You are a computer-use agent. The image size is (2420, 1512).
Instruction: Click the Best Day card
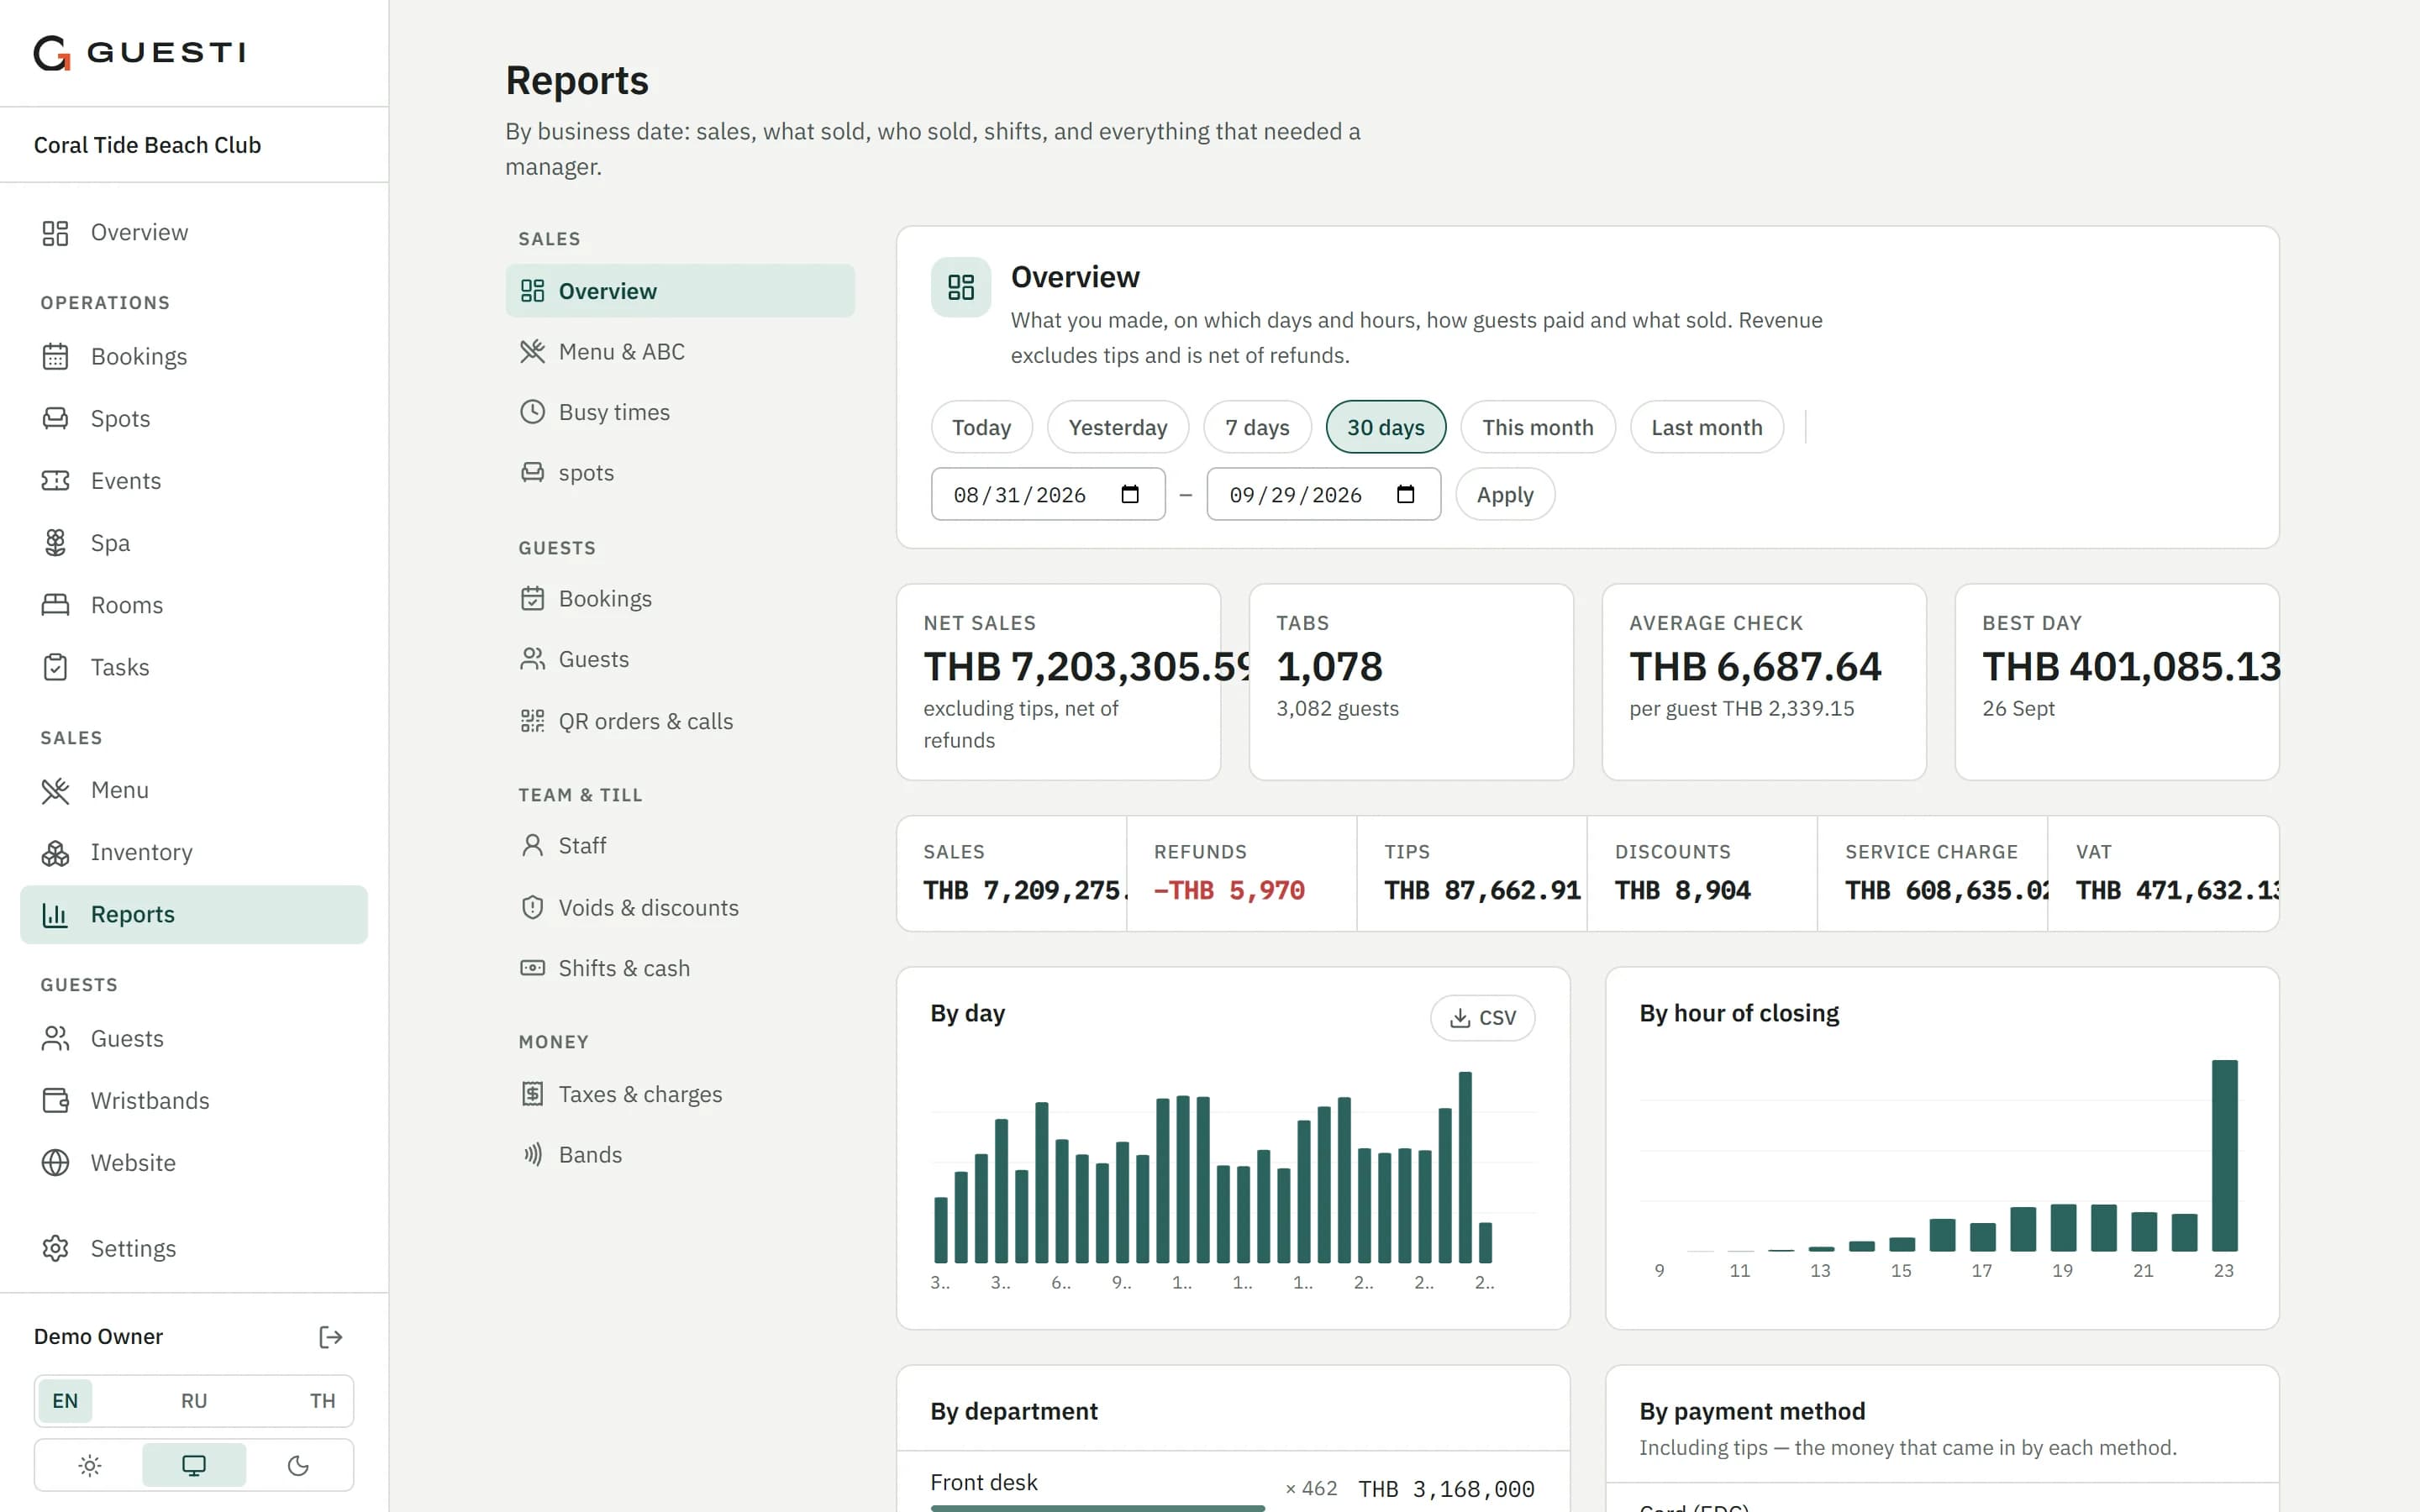(x=2116, y=682)
